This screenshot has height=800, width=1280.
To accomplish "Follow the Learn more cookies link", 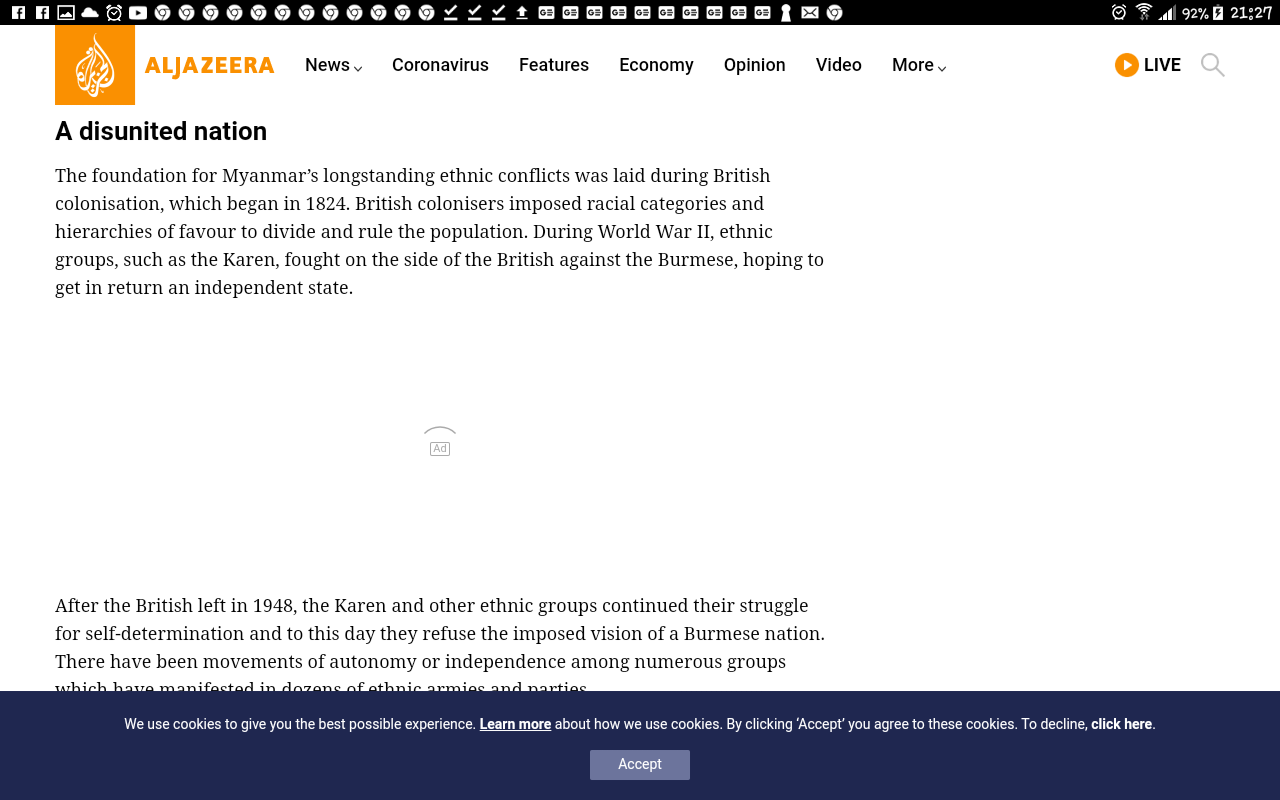I will 515,724.
